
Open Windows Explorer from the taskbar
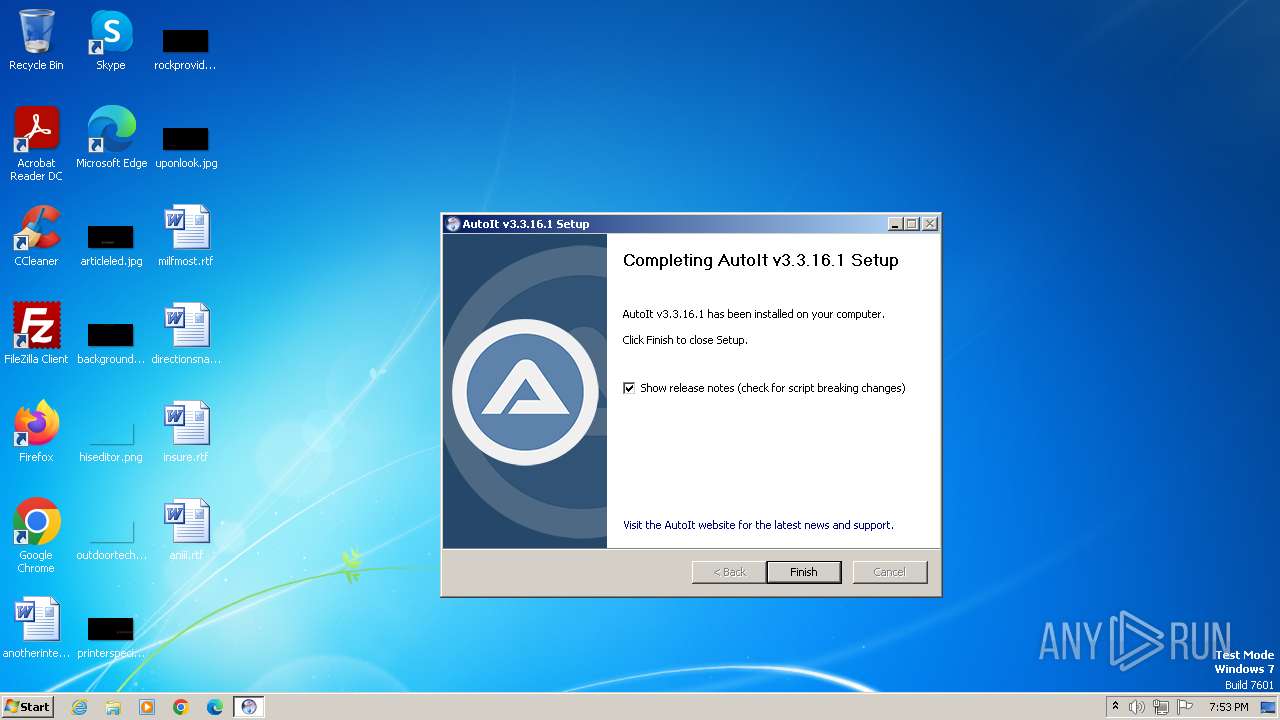click(113, 707)
